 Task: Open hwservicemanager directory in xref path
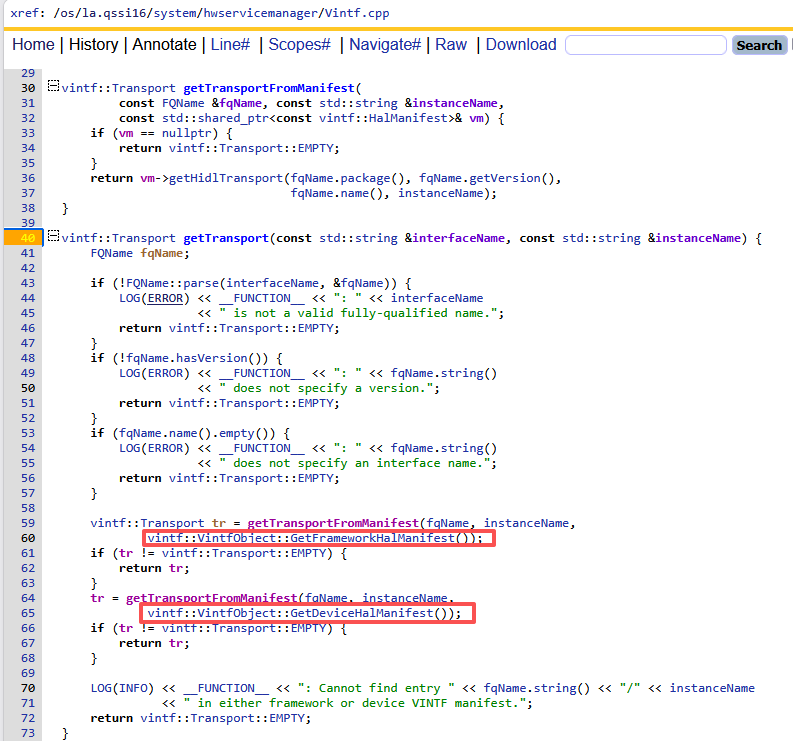(x=260, y=13)
